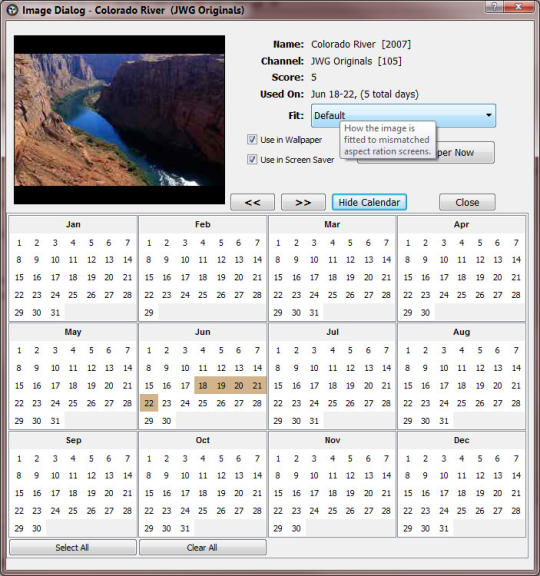540x576 pixels.
Task: Select December 31 in the calendar
Action: click(444, 528)
